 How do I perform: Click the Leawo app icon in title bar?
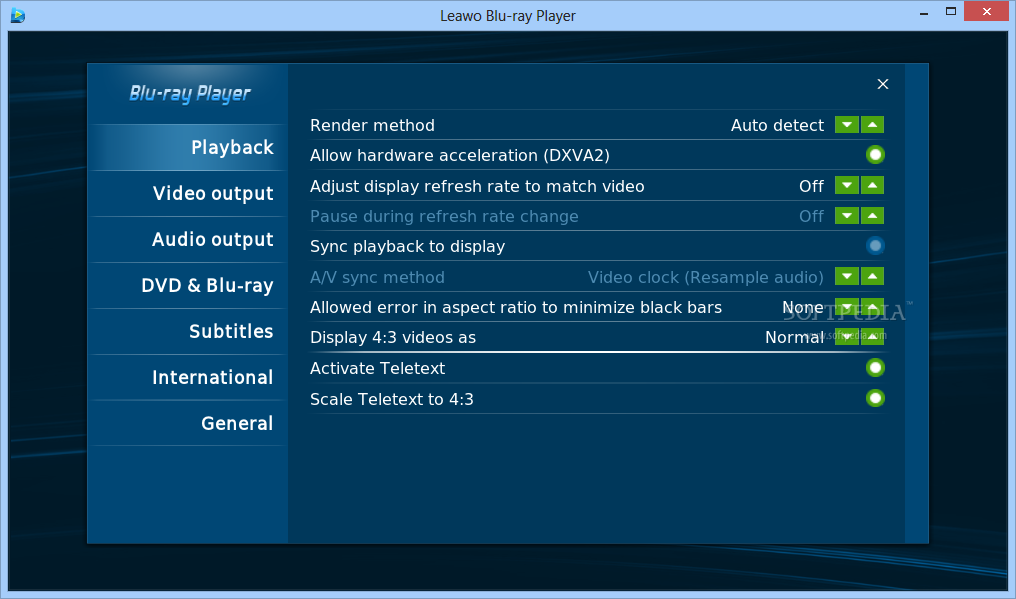click(x=17, y=15)
